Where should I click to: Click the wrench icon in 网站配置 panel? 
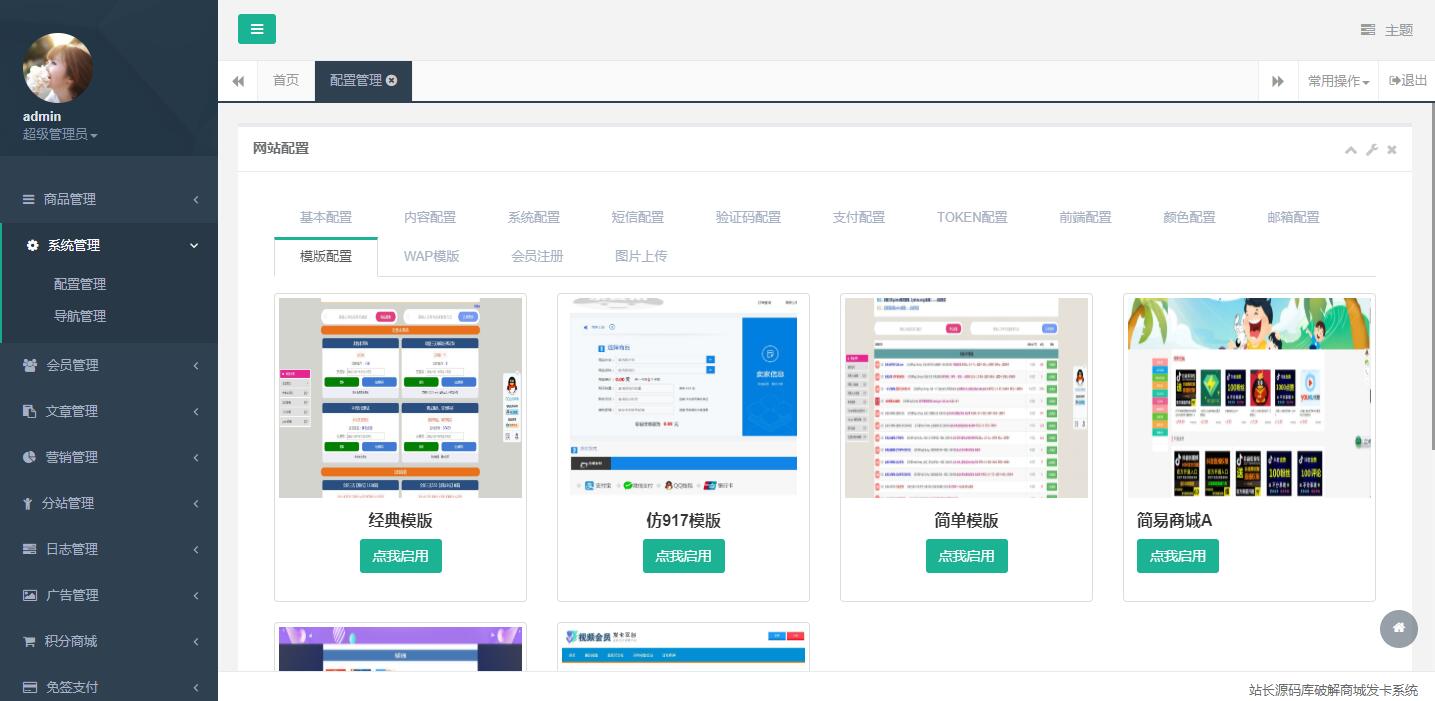pyautogui.click(x=1372, y=150)
